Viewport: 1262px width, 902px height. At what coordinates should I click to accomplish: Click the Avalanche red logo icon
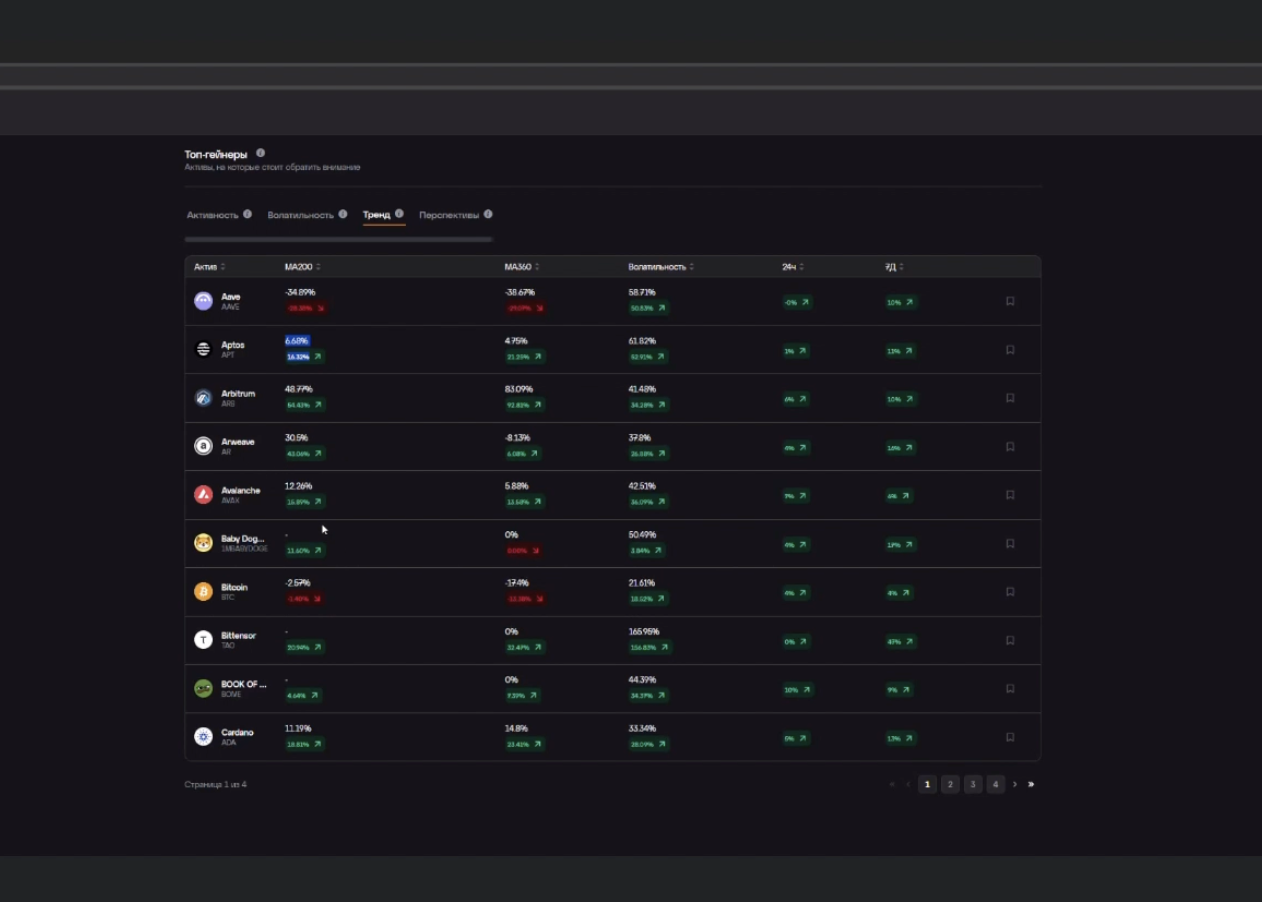click(x=203, y=495)
